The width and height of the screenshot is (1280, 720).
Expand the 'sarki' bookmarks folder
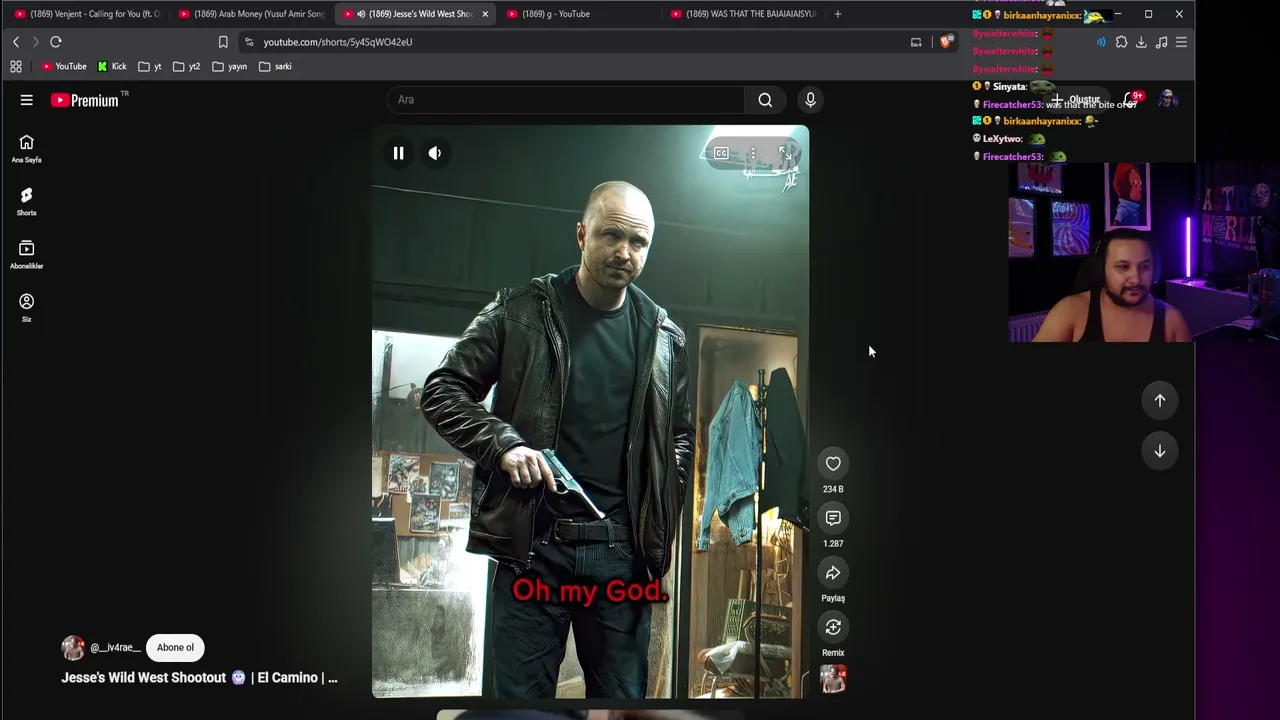coord(275,67)
